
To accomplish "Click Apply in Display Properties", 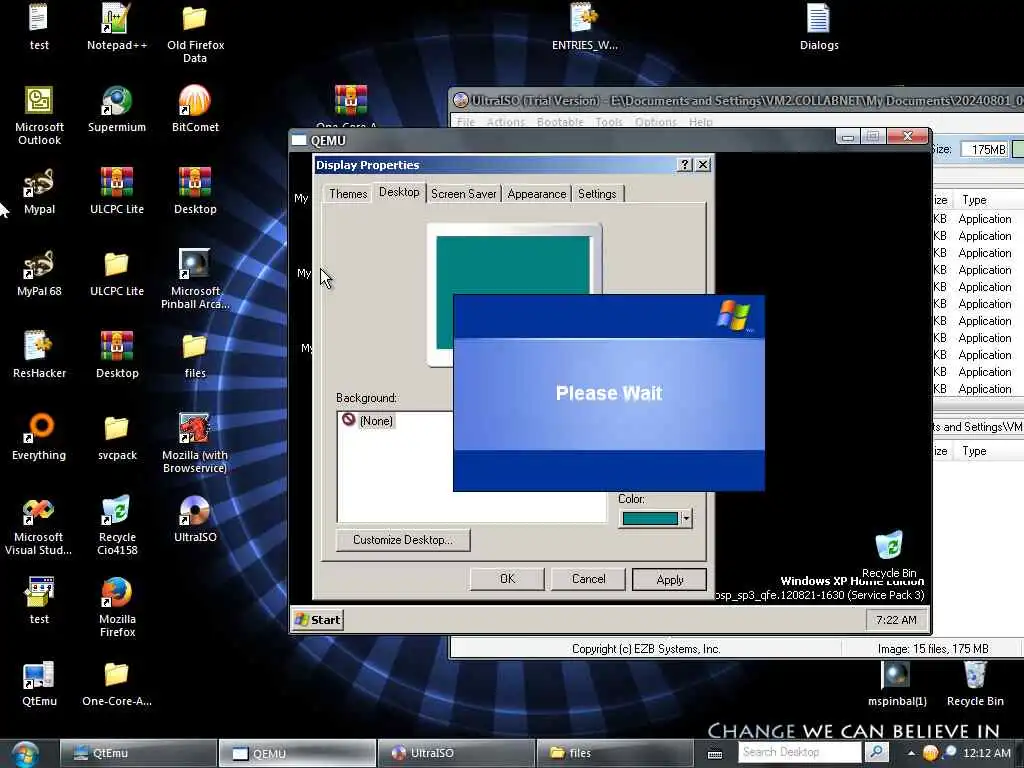I will pyautogui.click(x=669, y=579).
